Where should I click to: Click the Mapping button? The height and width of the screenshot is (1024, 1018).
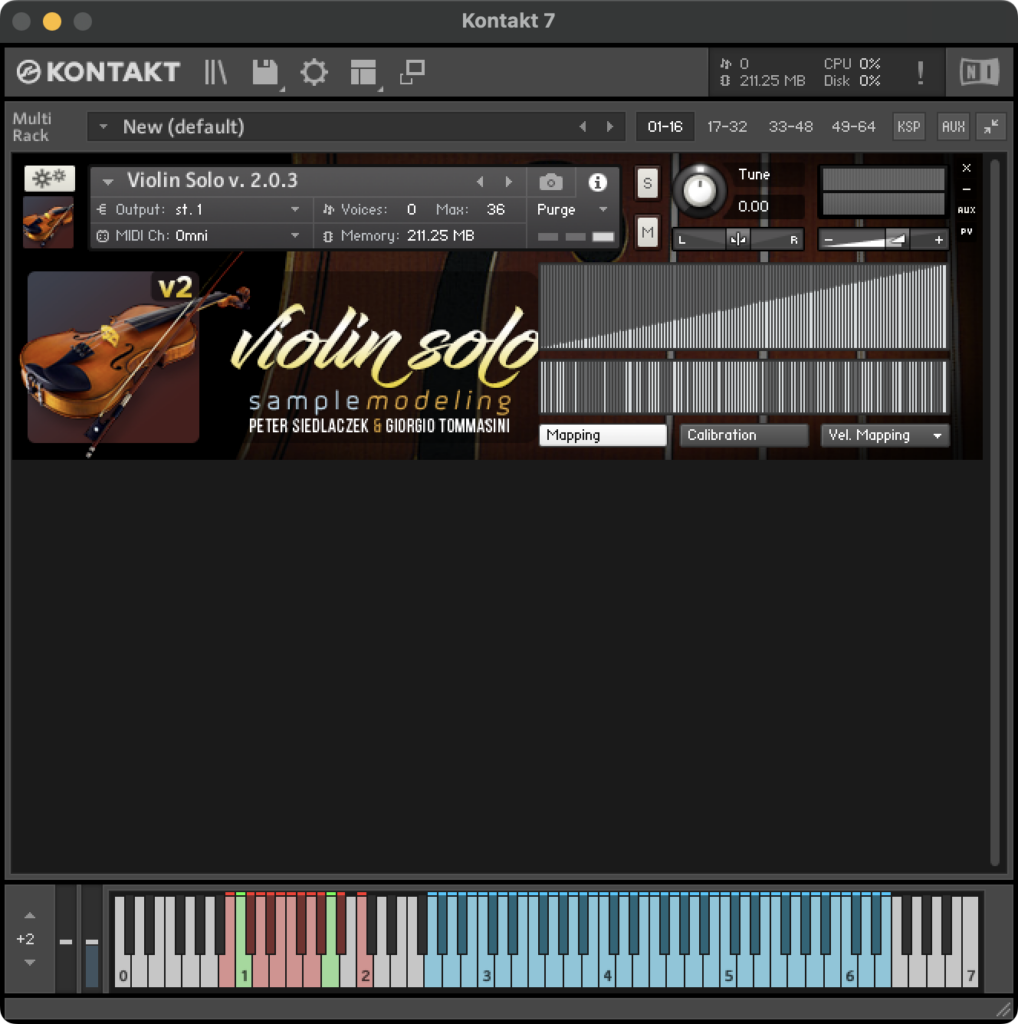[603, 435]
